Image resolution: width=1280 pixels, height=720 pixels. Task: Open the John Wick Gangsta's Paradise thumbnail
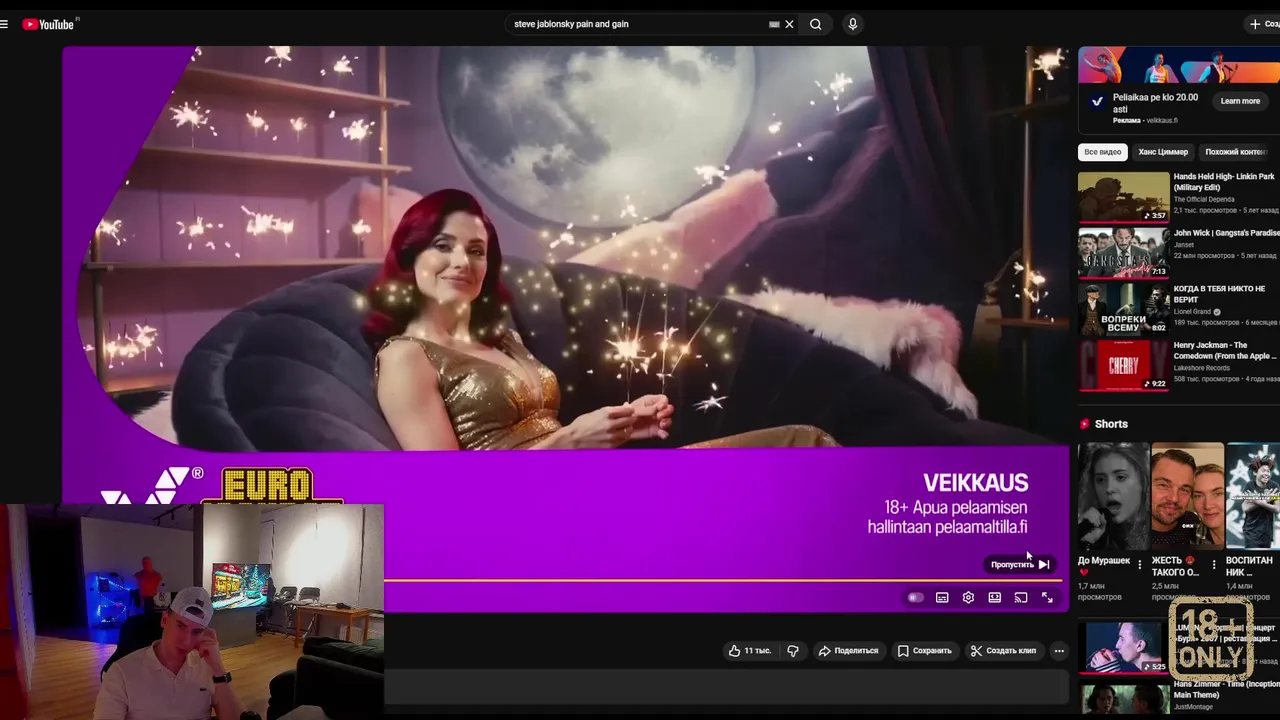coord(1123,253)
